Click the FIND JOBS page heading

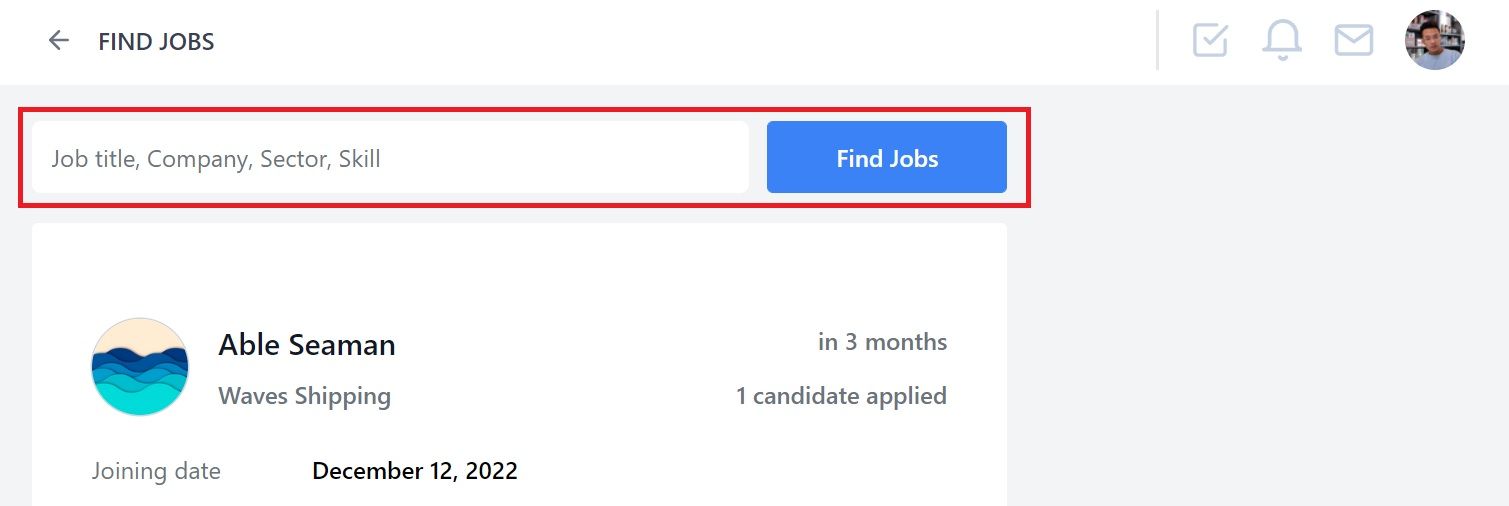point(156,42)
